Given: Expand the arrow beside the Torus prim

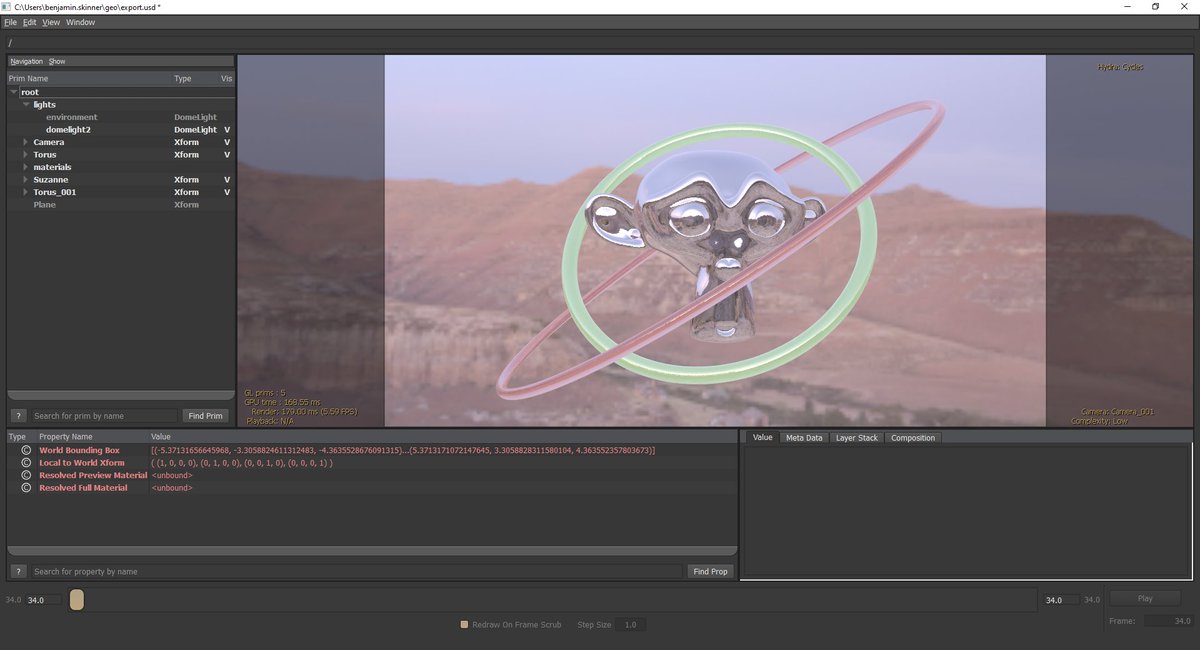Looking at the screenshot, I should (x=25, y=155).
